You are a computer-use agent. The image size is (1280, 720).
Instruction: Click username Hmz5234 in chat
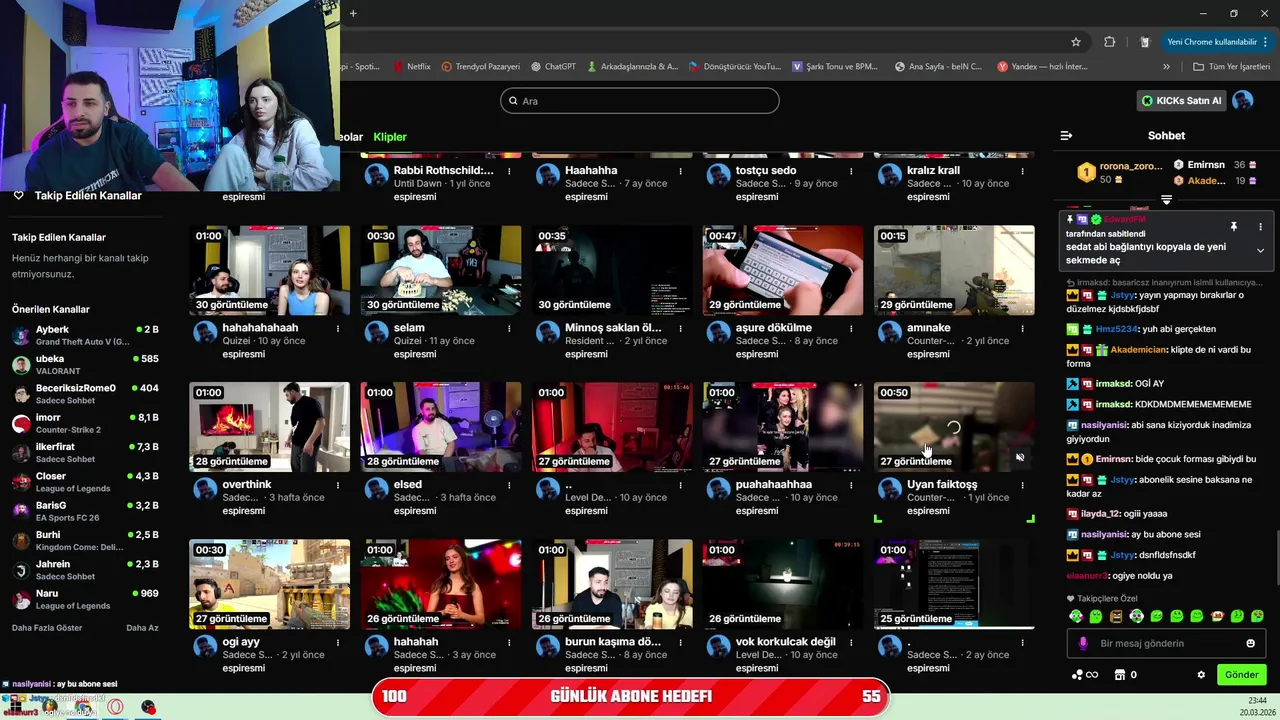pos(1116,329)
